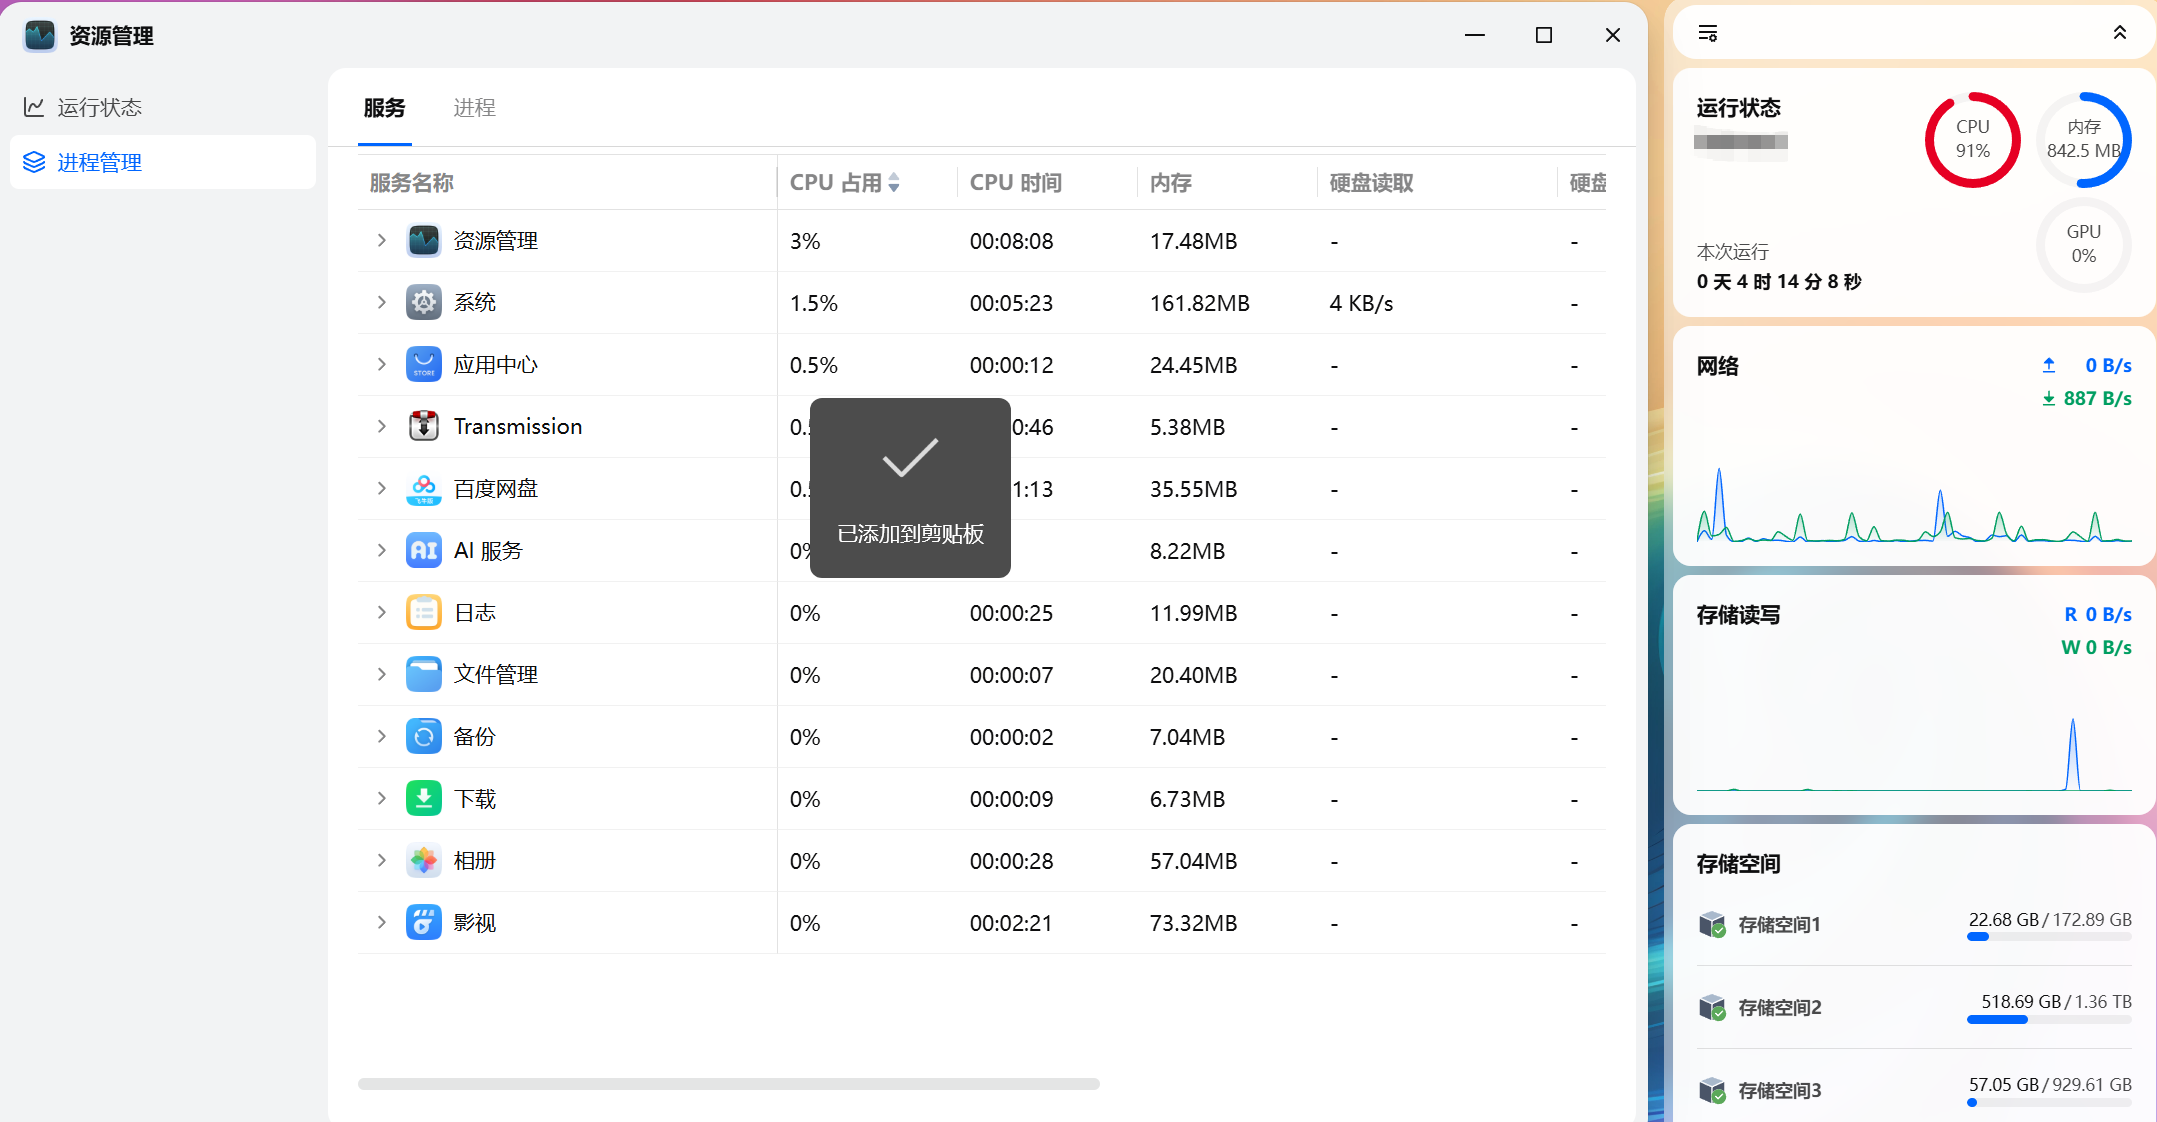The width and height of the screenshot is (2157, 1122).
Task: Click the 下载 download service icon
Action: point(423,799)
